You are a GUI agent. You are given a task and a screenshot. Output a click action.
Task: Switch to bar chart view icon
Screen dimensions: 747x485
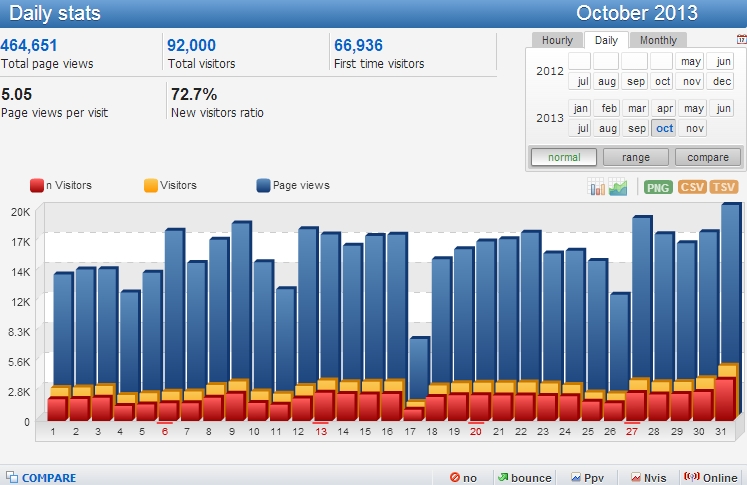pos(597,187)
